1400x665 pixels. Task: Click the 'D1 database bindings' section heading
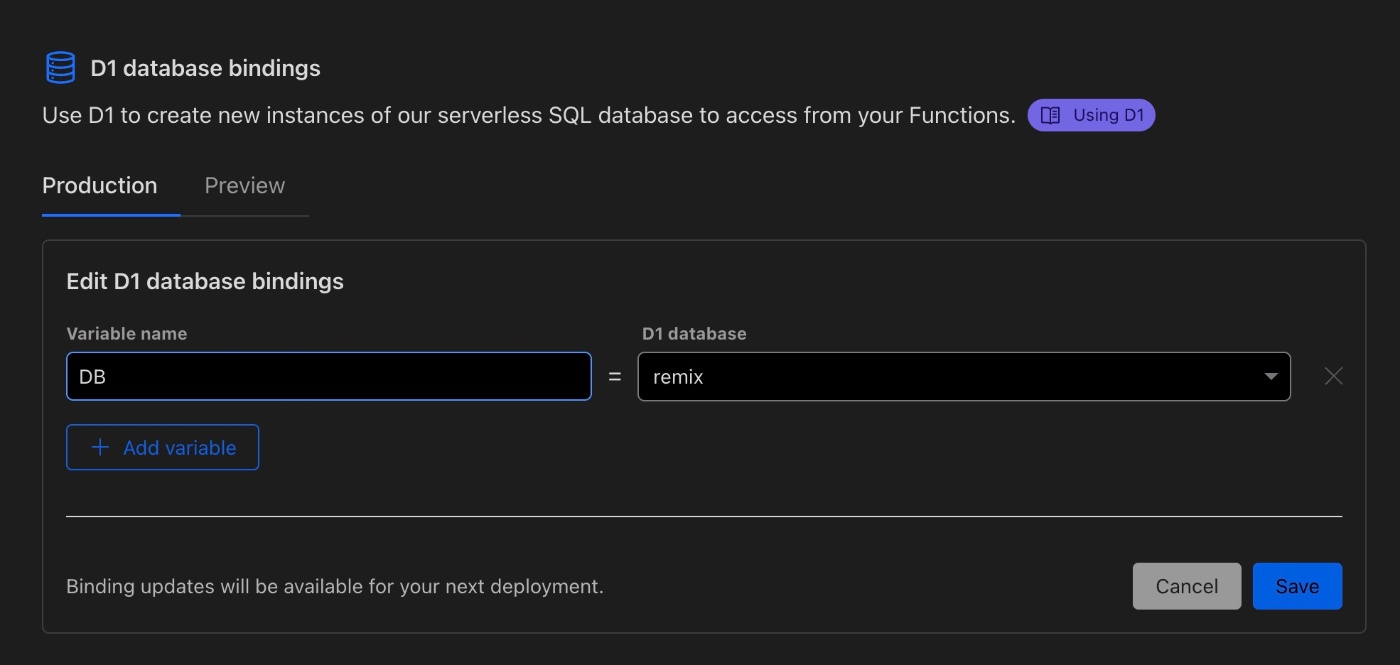point(205,69)
